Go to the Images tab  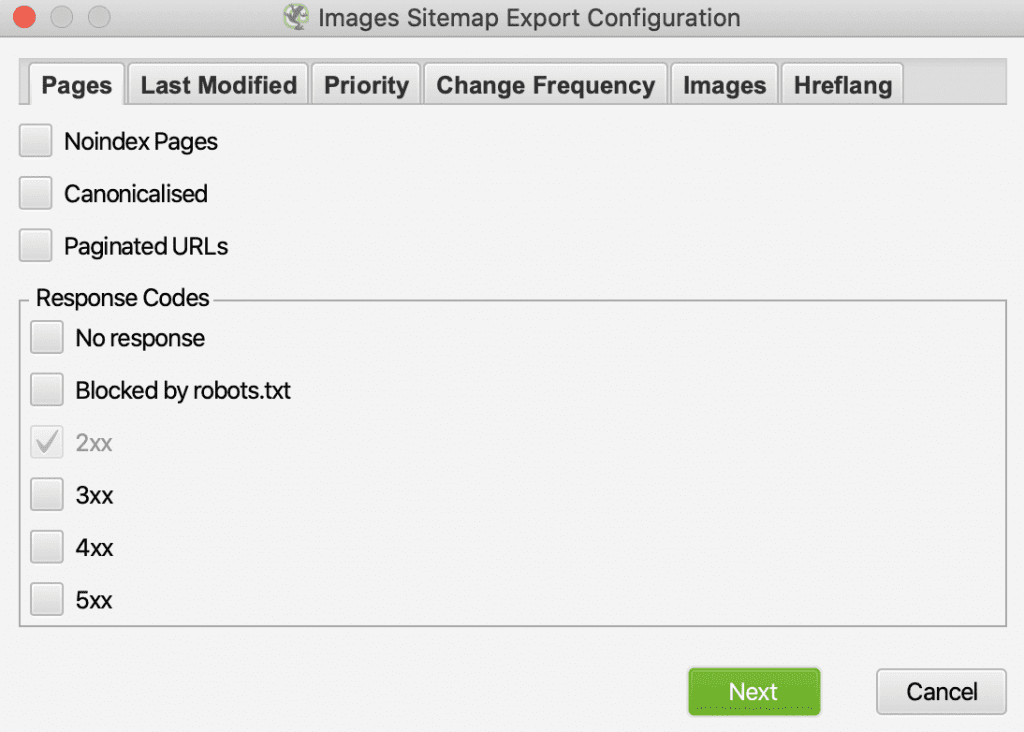coord(724,85)
